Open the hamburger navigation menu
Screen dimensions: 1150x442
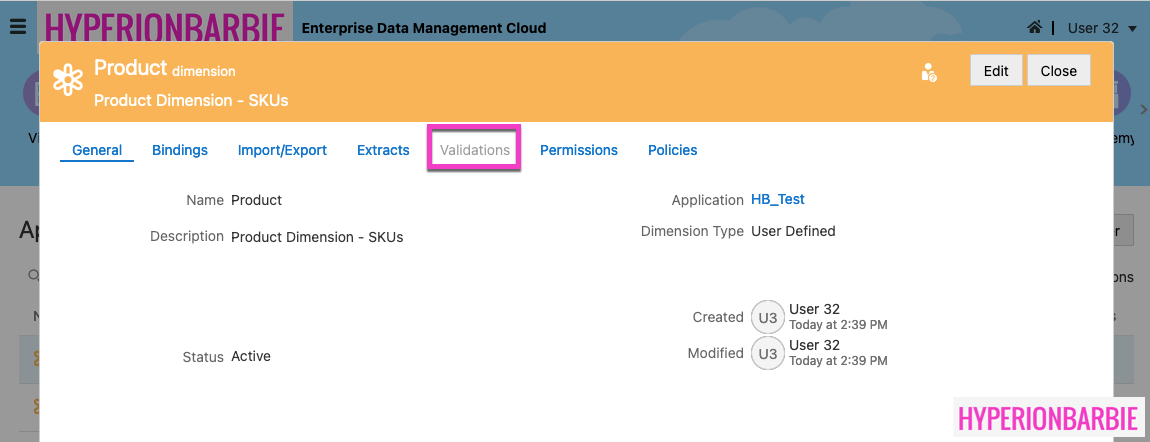tap(17, 28)
